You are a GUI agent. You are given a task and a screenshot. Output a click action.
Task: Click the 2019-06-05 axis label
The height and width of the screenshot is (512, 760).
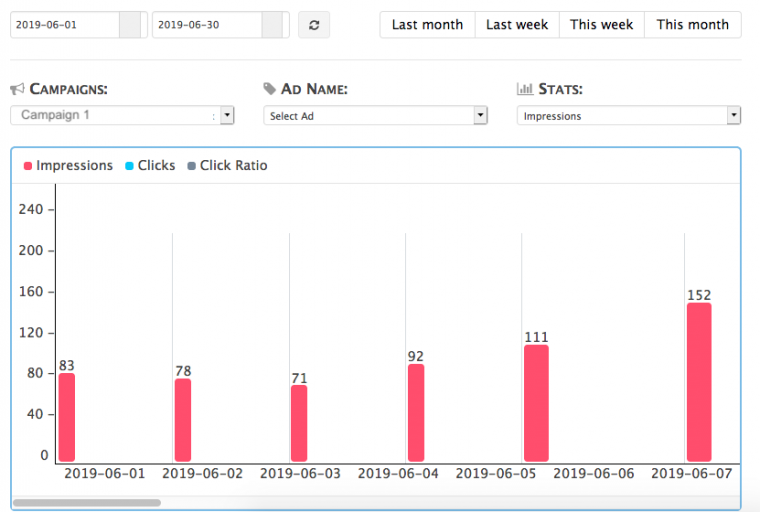[496, 473]
